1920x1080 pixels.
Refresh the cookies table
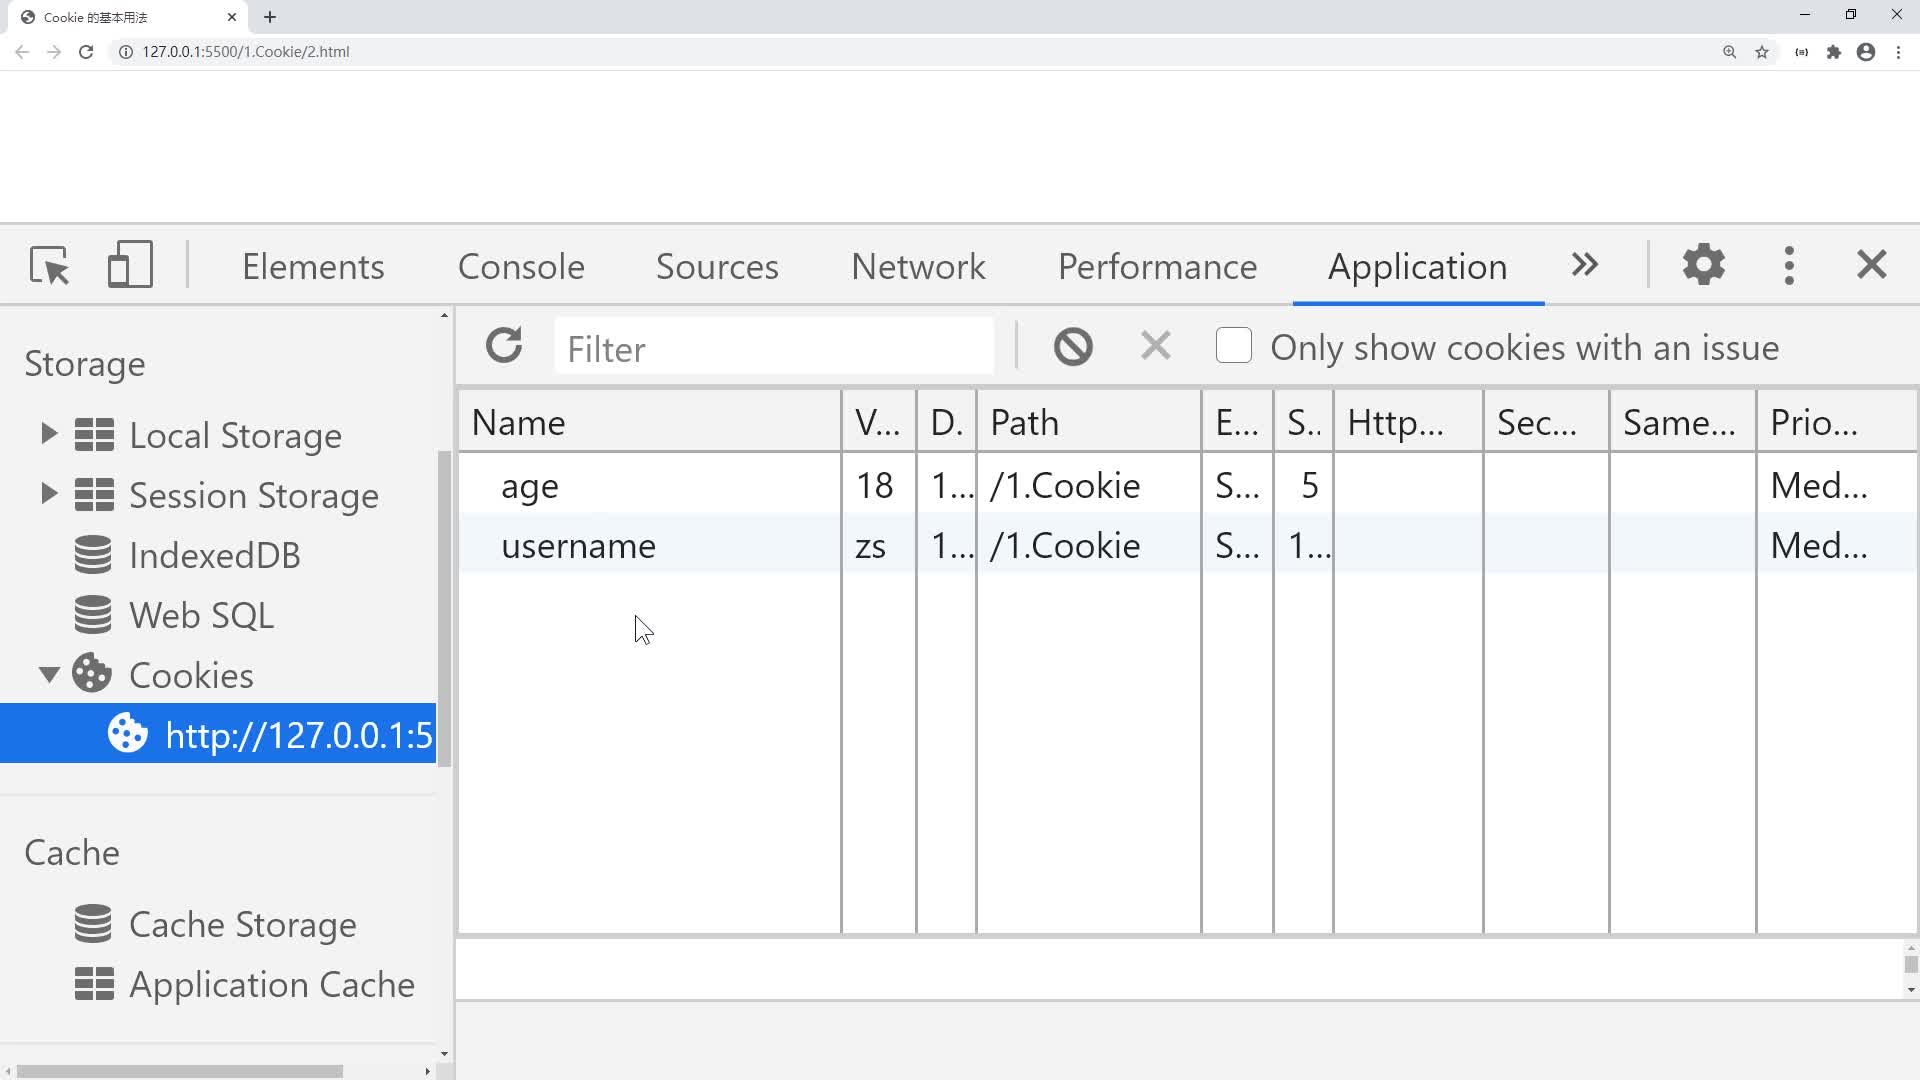pyautogui.click(x=504, y=346)
